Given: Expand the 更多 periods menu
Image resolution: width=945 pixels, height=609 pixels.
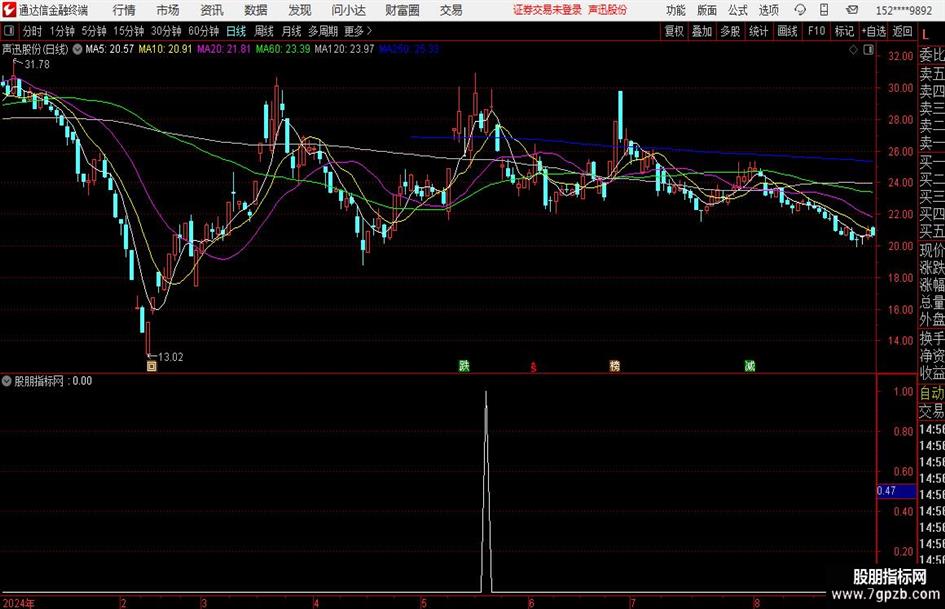Looking at the screenshot, I should click(358, 31).
